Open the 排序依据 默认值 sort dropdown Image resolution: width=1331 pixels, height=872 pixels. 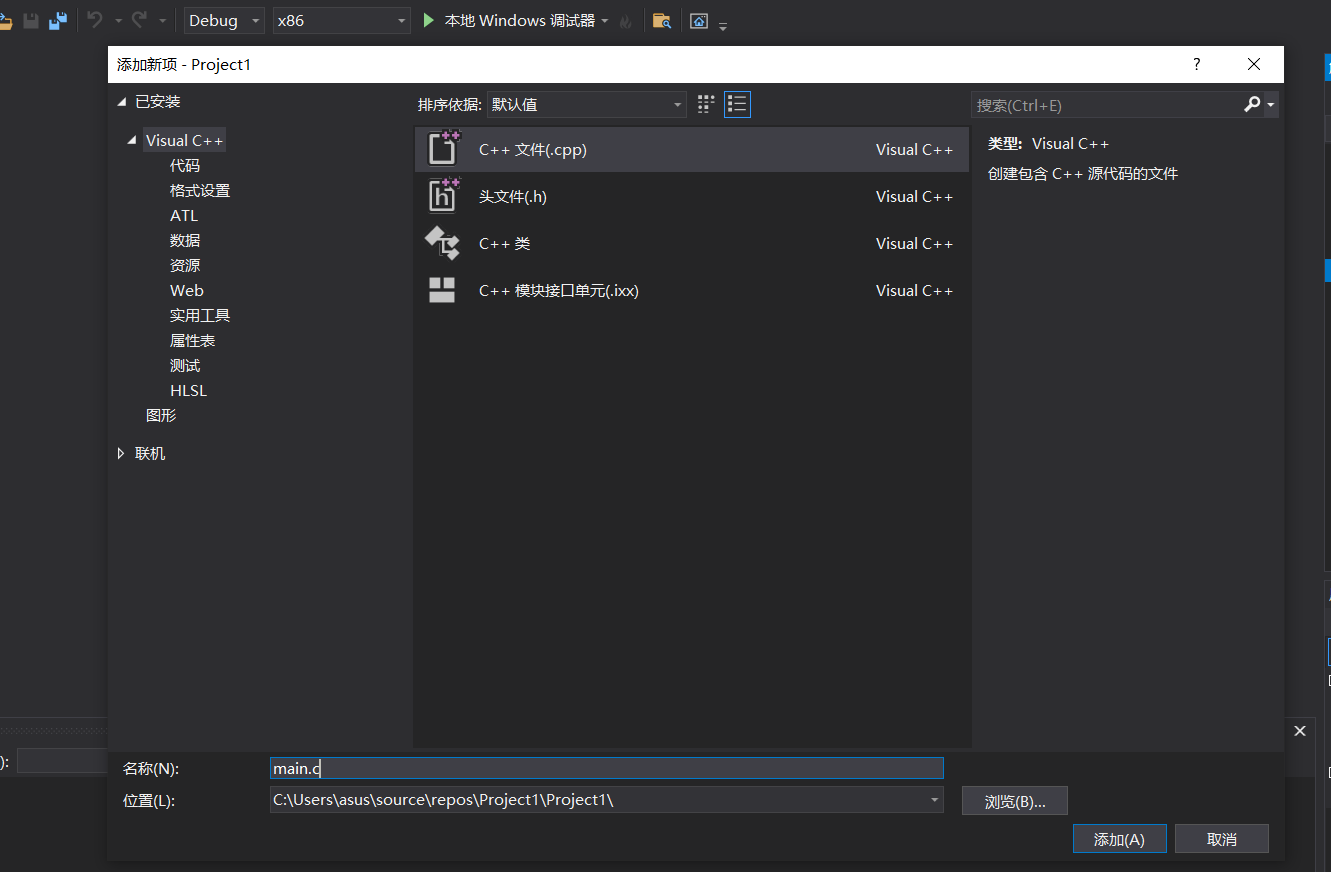click(x=586, y=105)
